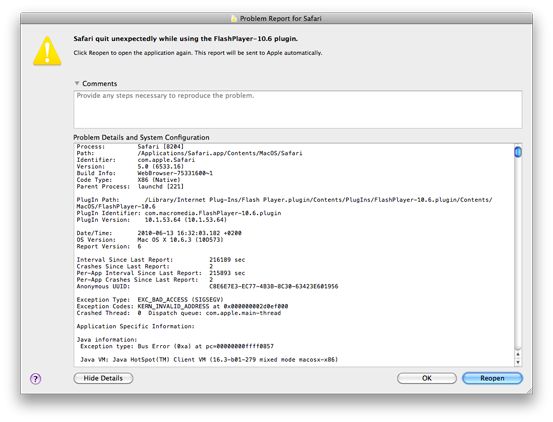Click the 'OS Version: Mac OS X 10.6.3' line
This screenshot has height=422, width=553.
[x=150, y=240]
